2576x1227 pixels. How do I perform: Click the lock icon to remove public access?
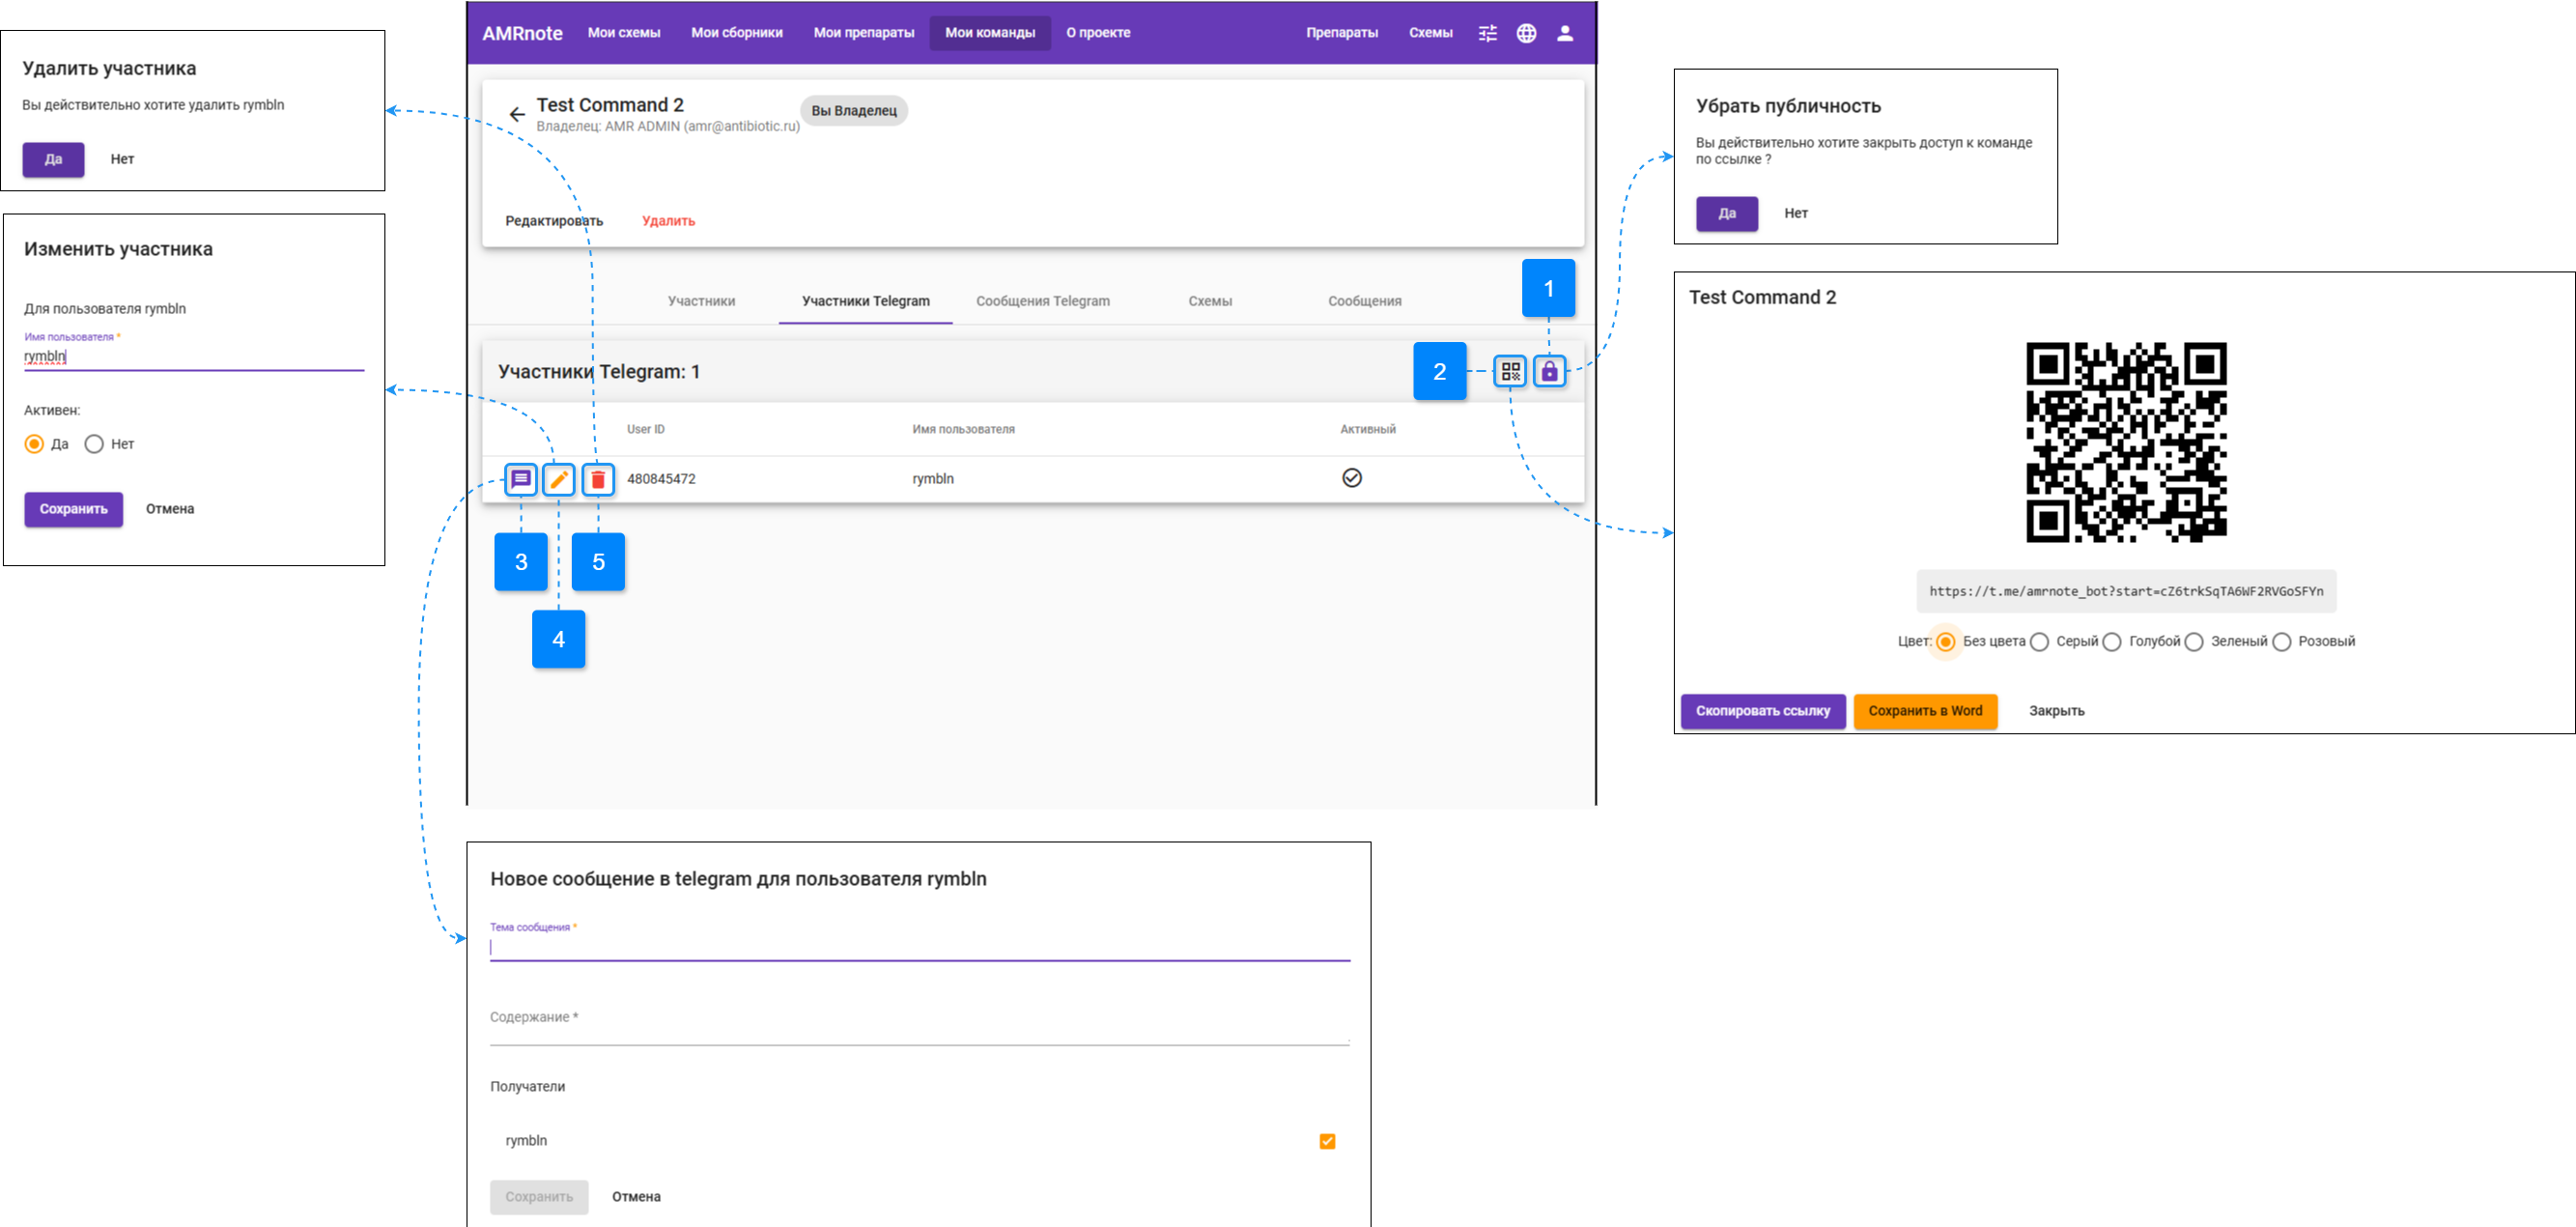click(x=1548, y=371)
